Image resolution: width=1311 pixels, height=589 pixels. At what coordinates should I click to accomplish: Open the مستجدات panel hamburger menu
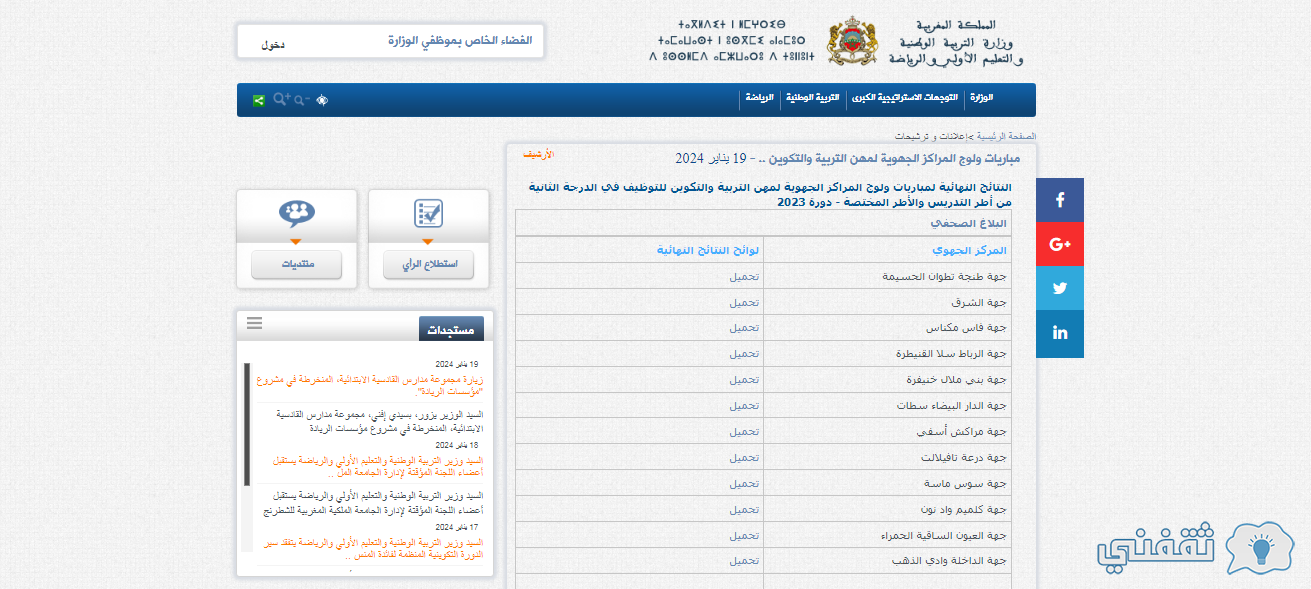[x=254, y=323]
